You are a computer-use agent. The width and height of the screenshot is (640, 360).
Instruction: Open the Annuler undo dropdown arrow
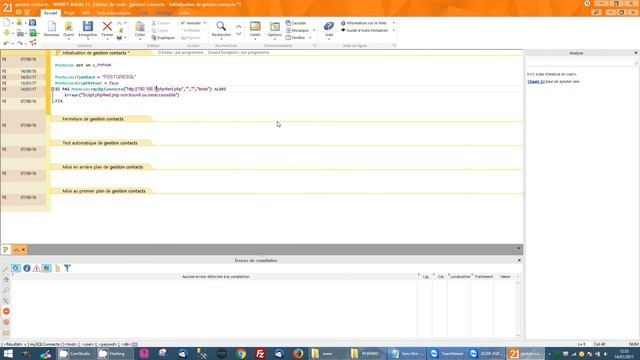click(205, 23)
